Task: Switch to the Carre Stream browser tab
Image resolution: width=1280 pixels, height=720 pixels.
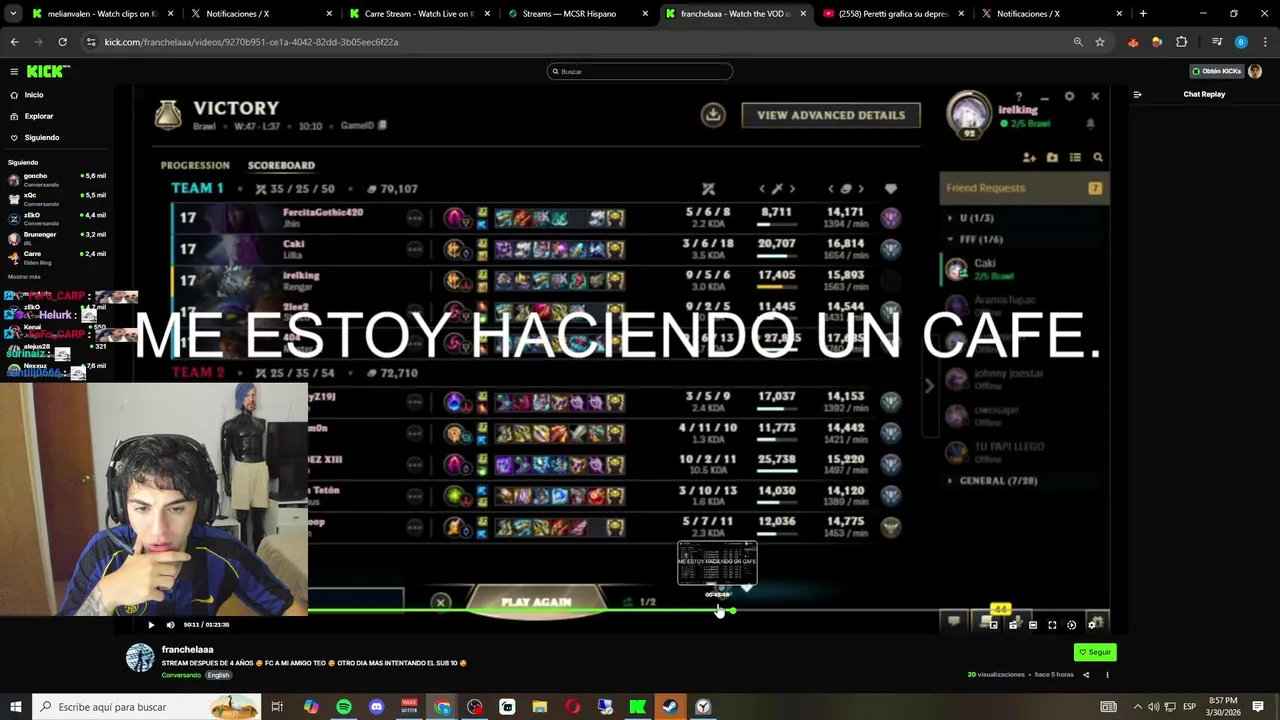Action: [x=418, y=14]
